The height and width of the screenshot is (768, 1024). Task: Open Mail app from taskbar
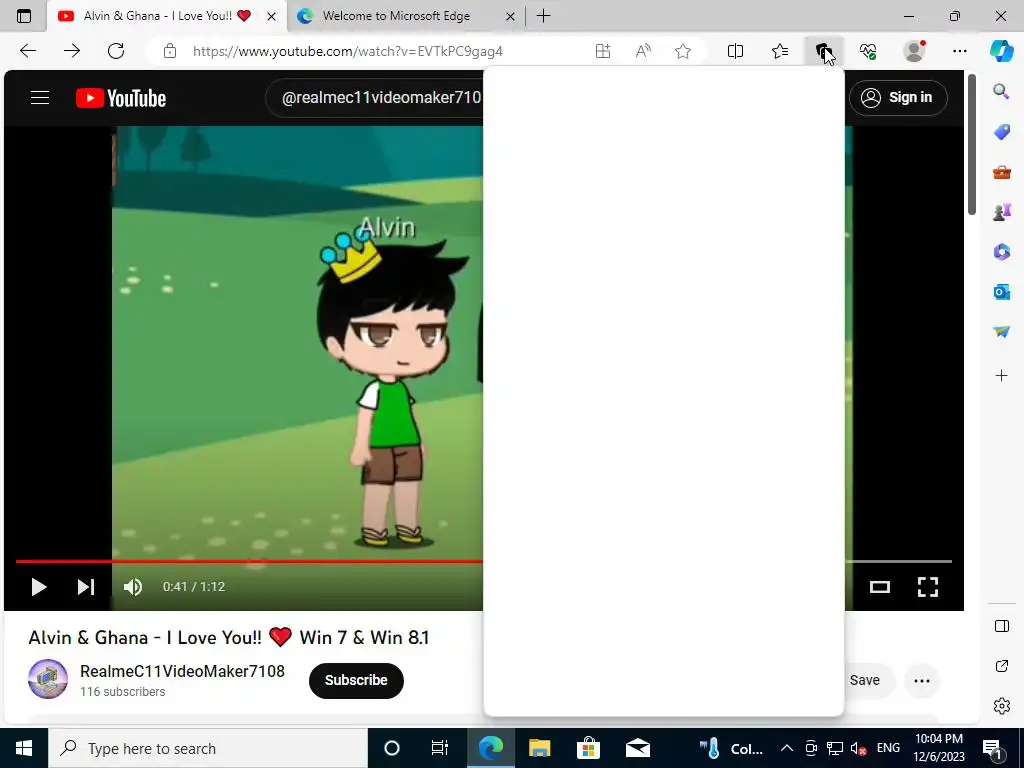(x=637, y=748)
